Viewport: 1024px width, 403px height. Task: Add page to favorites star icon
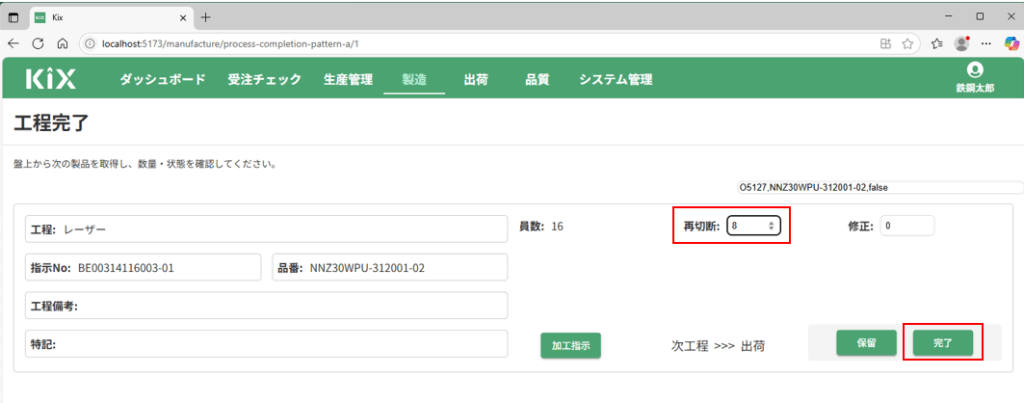point(907,44)
